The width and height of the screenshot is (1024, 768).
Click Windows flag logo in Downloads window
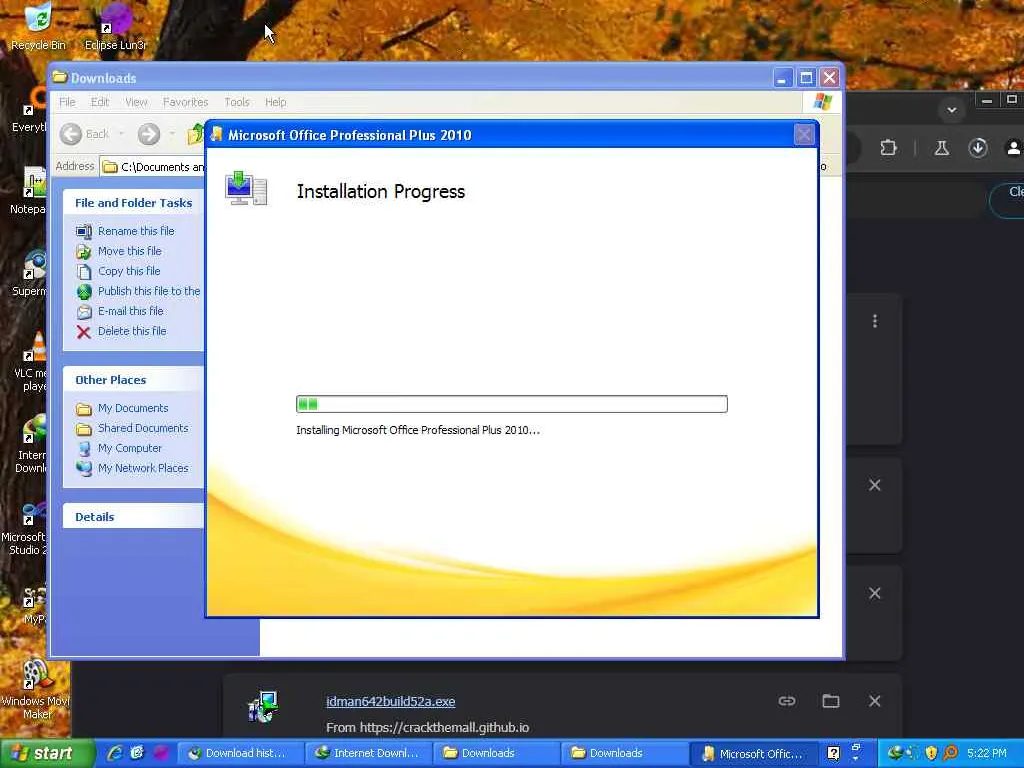822,102
